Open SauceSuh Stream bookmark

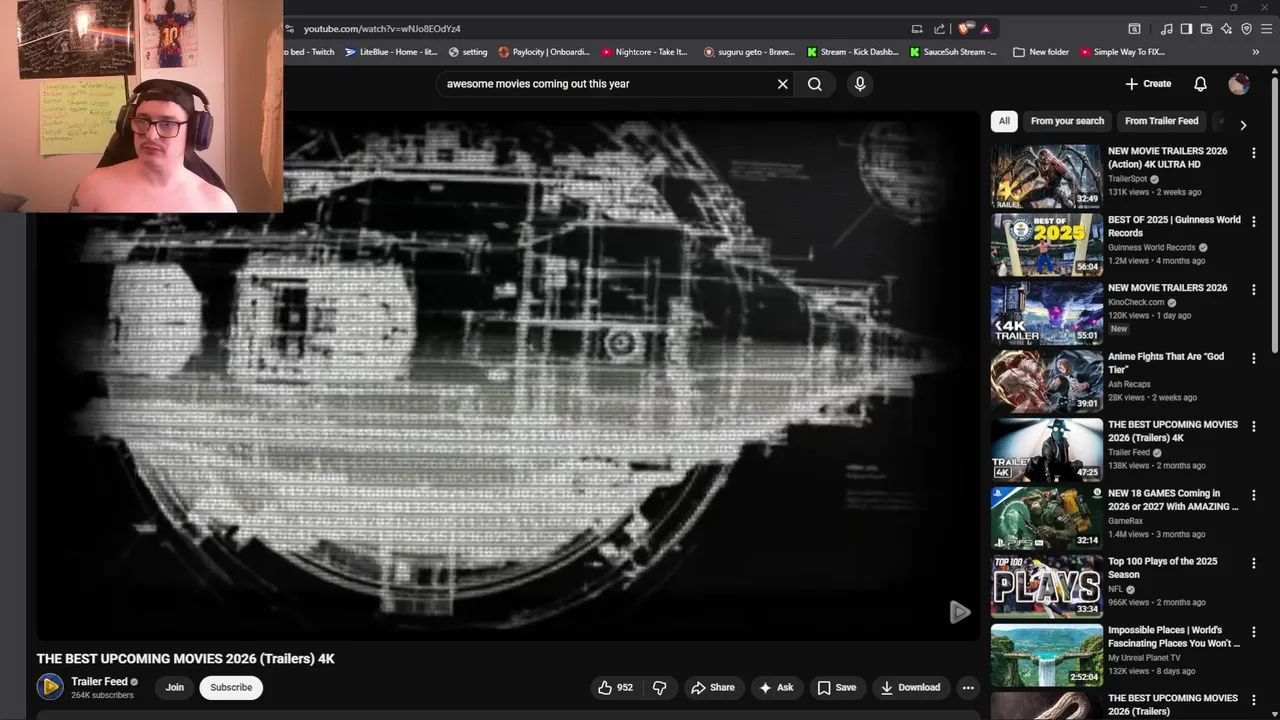click(953, 52)
